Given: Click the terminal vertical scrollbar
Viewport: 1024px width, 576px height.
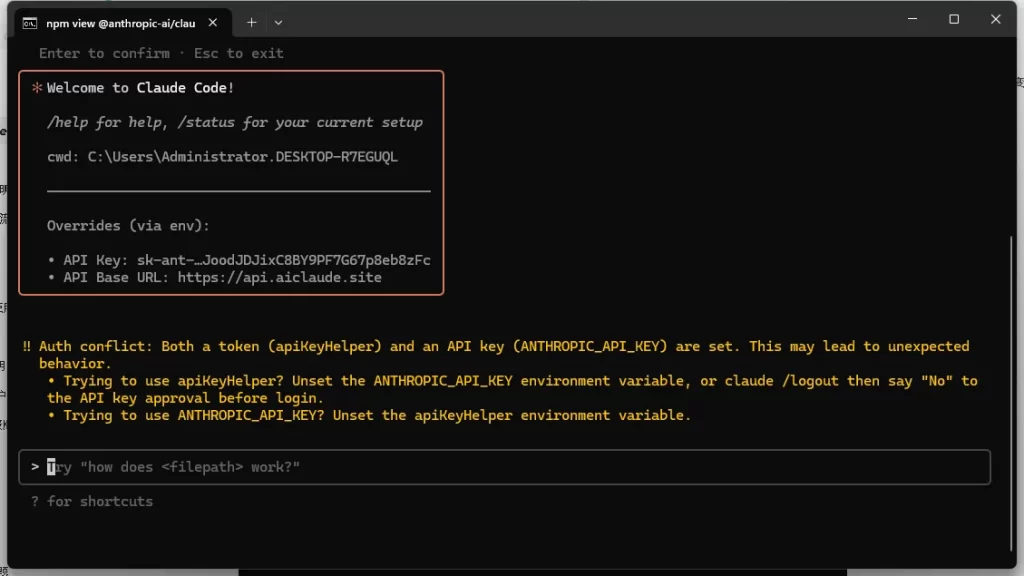Looking at the screenshot, I should (1011, 392).
